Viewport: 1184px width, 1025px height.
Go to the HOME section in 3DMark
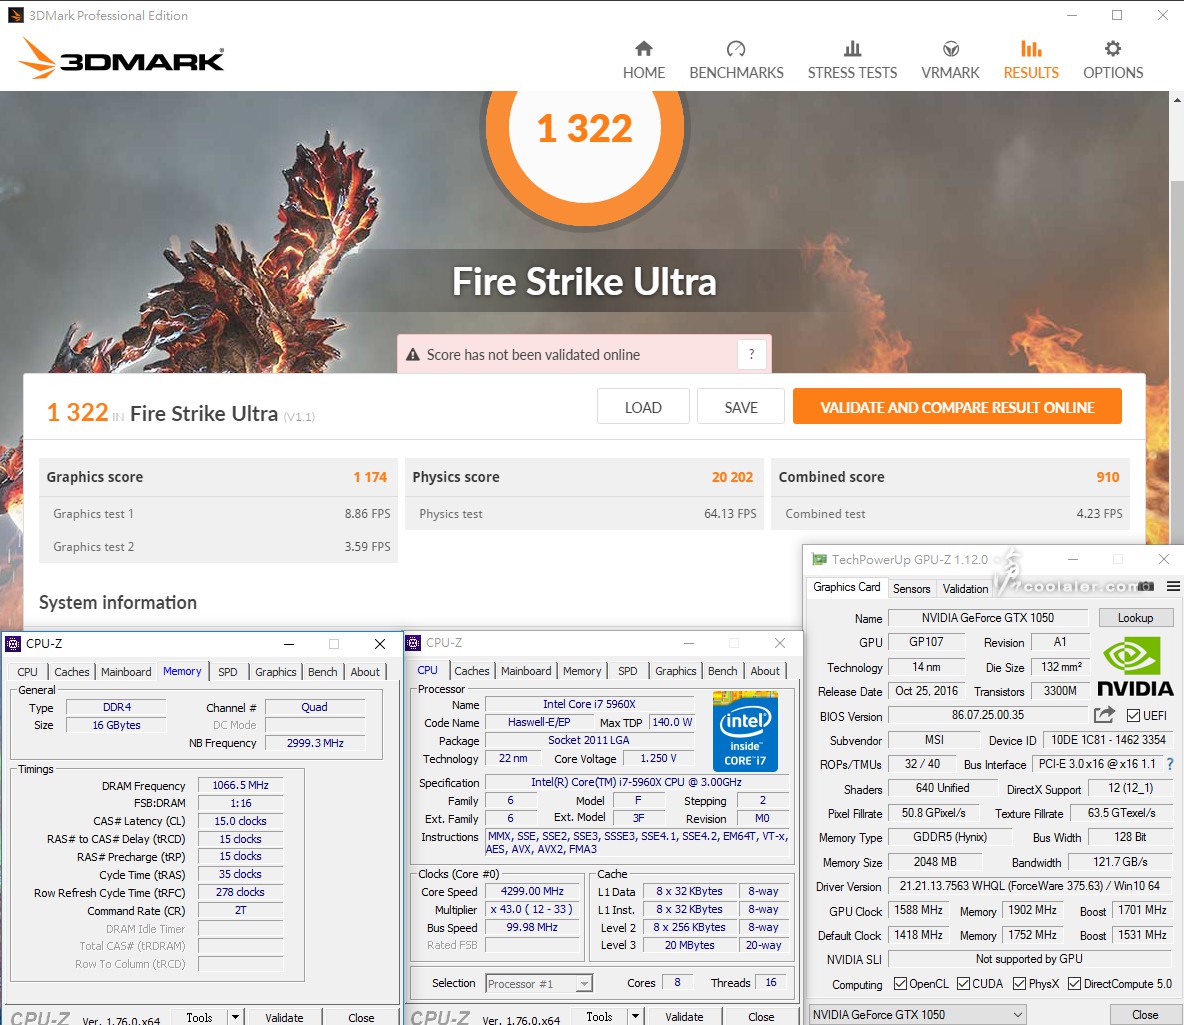tap(643, 60)
